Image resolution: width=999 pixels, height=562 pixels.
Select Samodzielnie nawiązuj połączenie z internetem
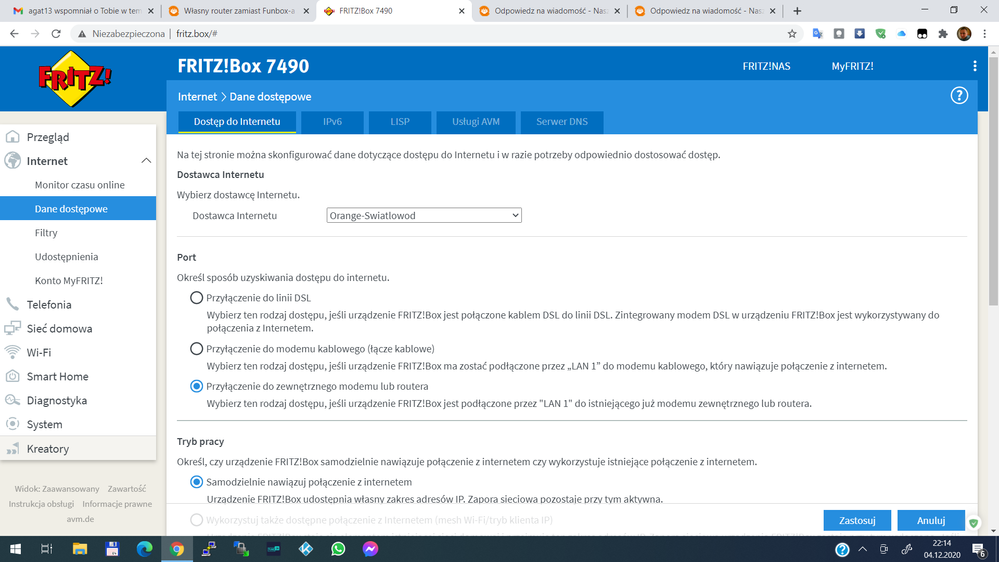tap(197, 482)
